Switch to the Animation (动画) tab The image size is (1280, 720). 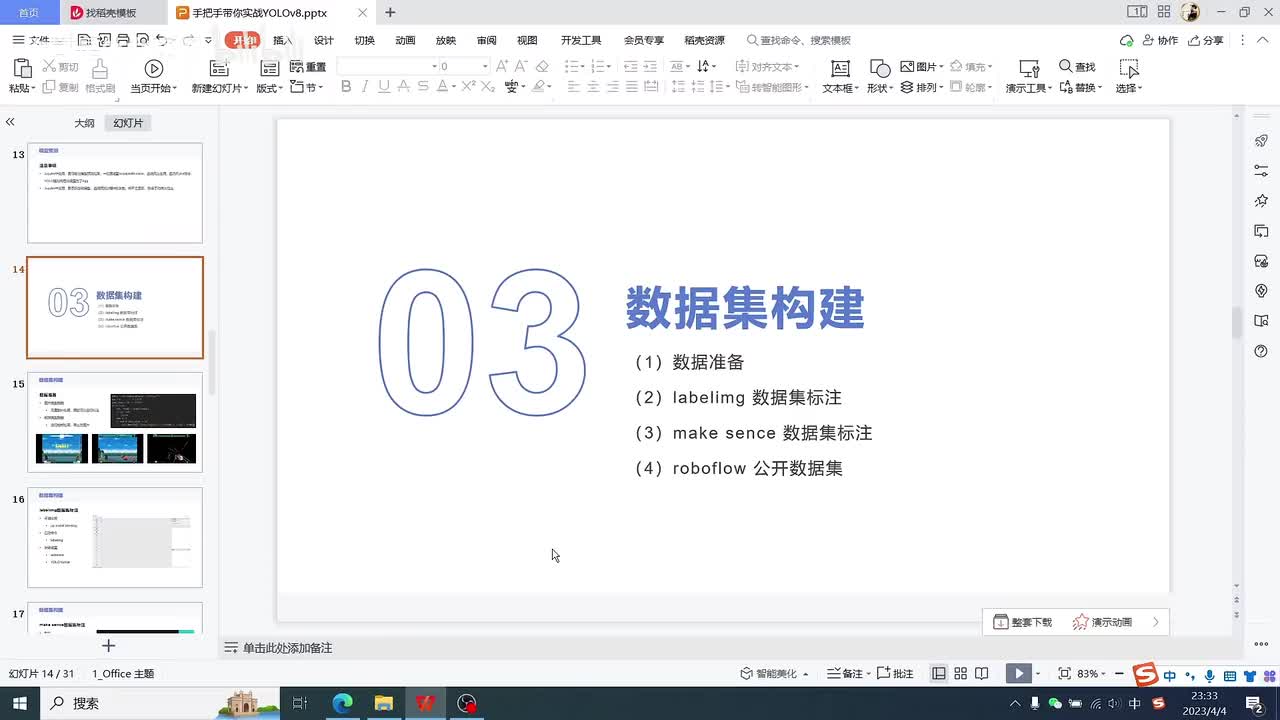pos(405,40)
